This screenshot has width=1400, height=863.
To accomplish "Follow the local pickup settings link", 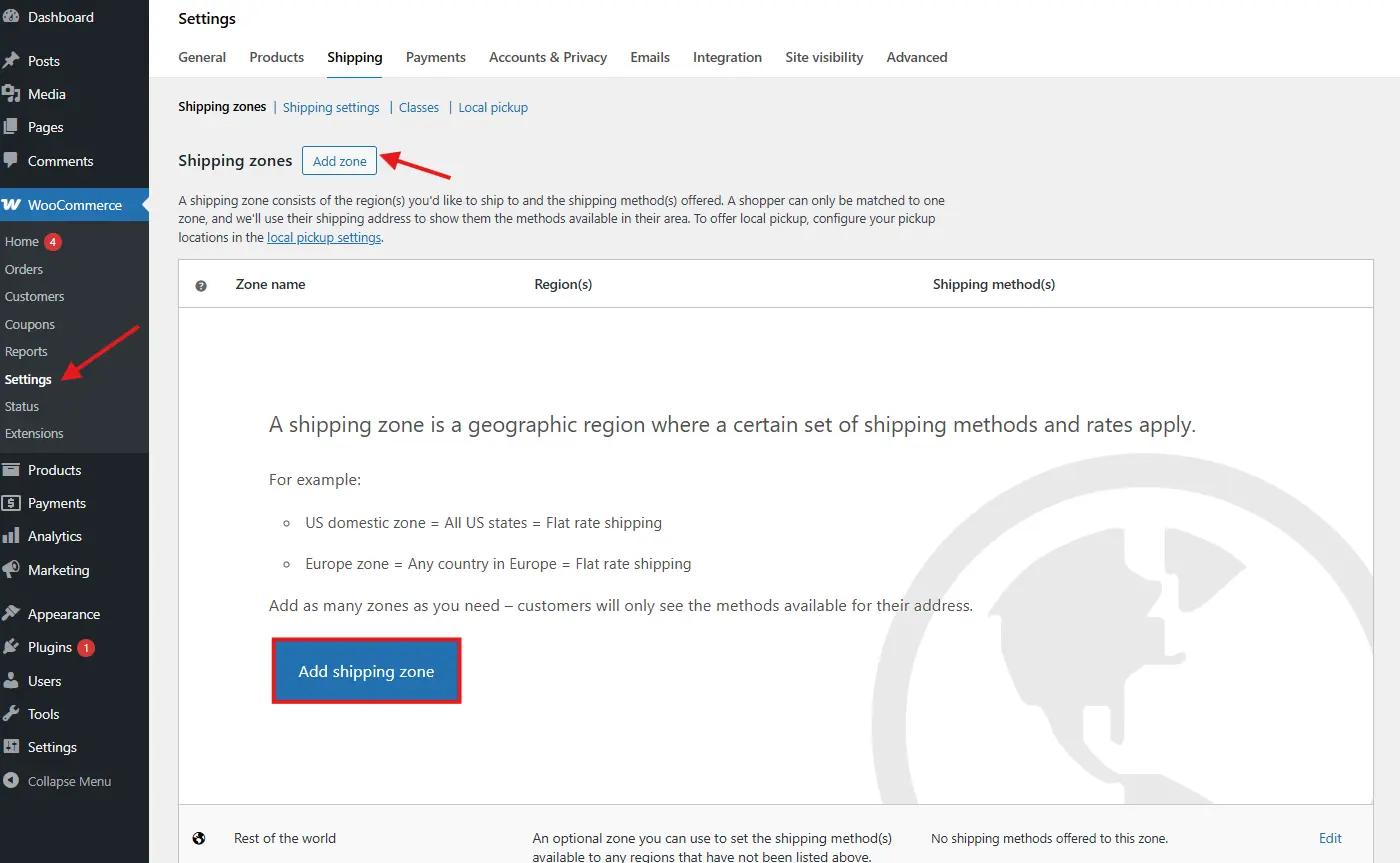I will pos(324,237).
